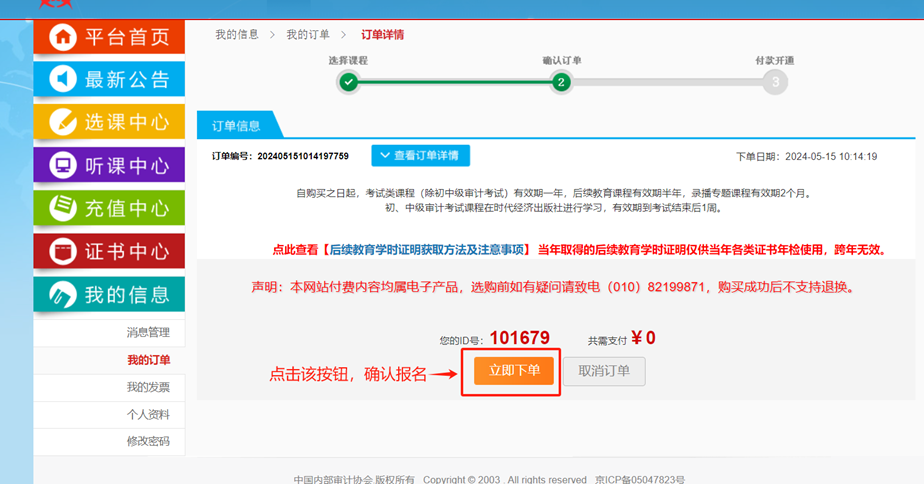This screenshot has height=484, width=924.
Task: Click the step 1 green checkmark circle
Action: tap(348, 82)
